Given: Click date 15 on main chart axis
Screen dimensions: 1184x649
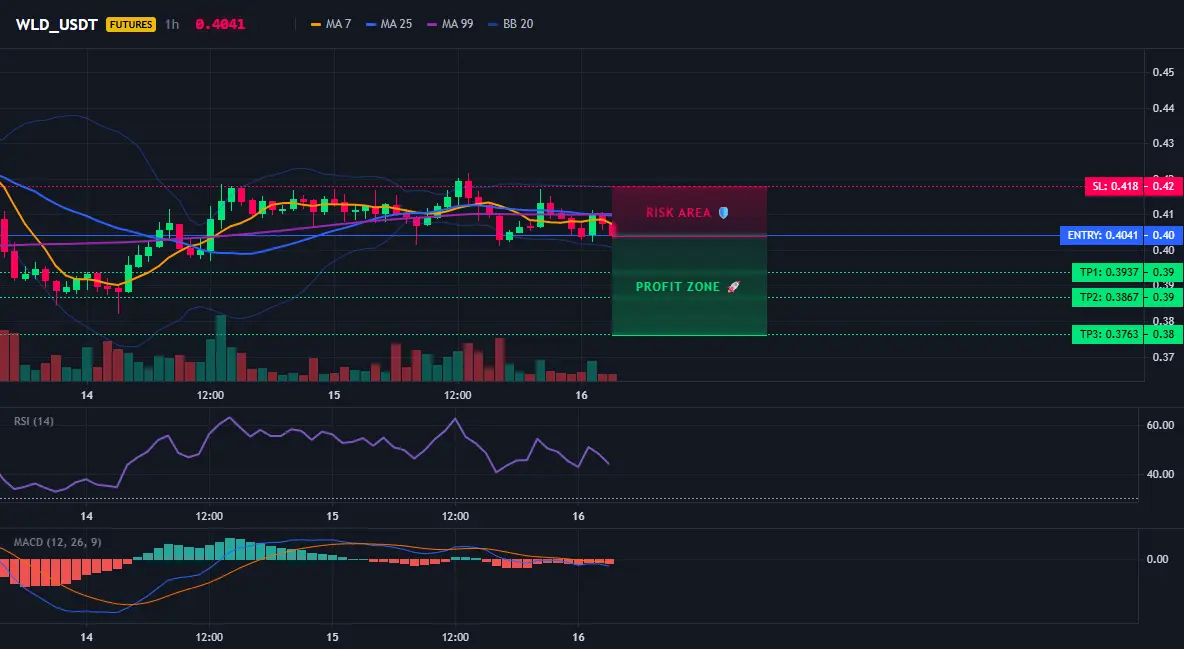Looking at the screenshot, I should tap(334, 395).
